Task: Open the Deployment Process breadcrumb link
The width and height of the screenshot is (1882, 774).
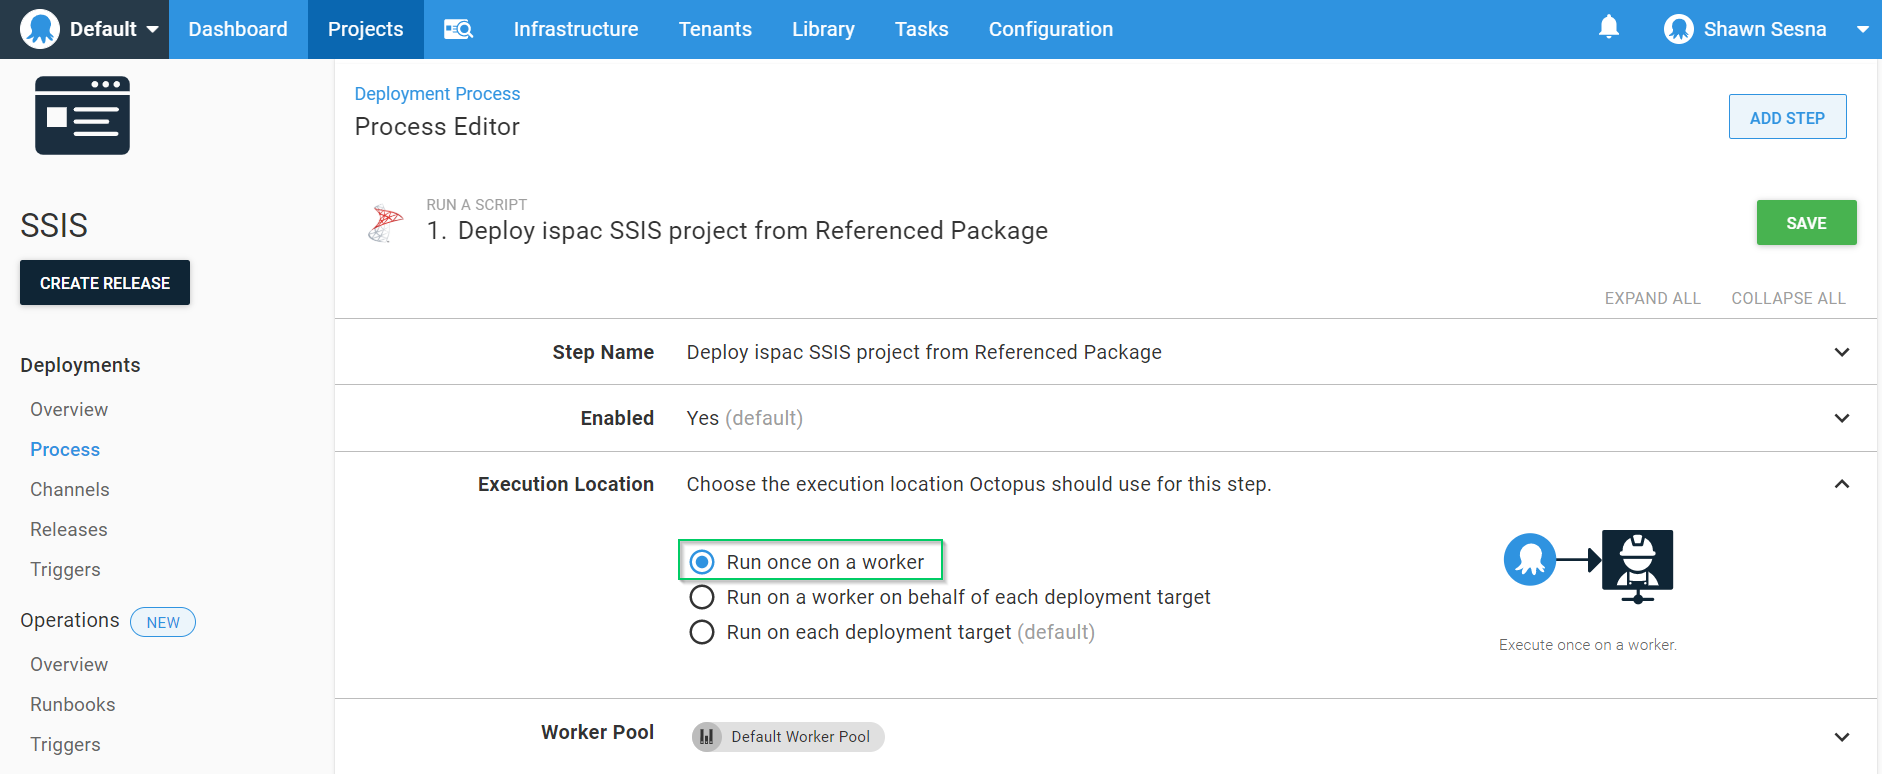Action: pos(437,93)
